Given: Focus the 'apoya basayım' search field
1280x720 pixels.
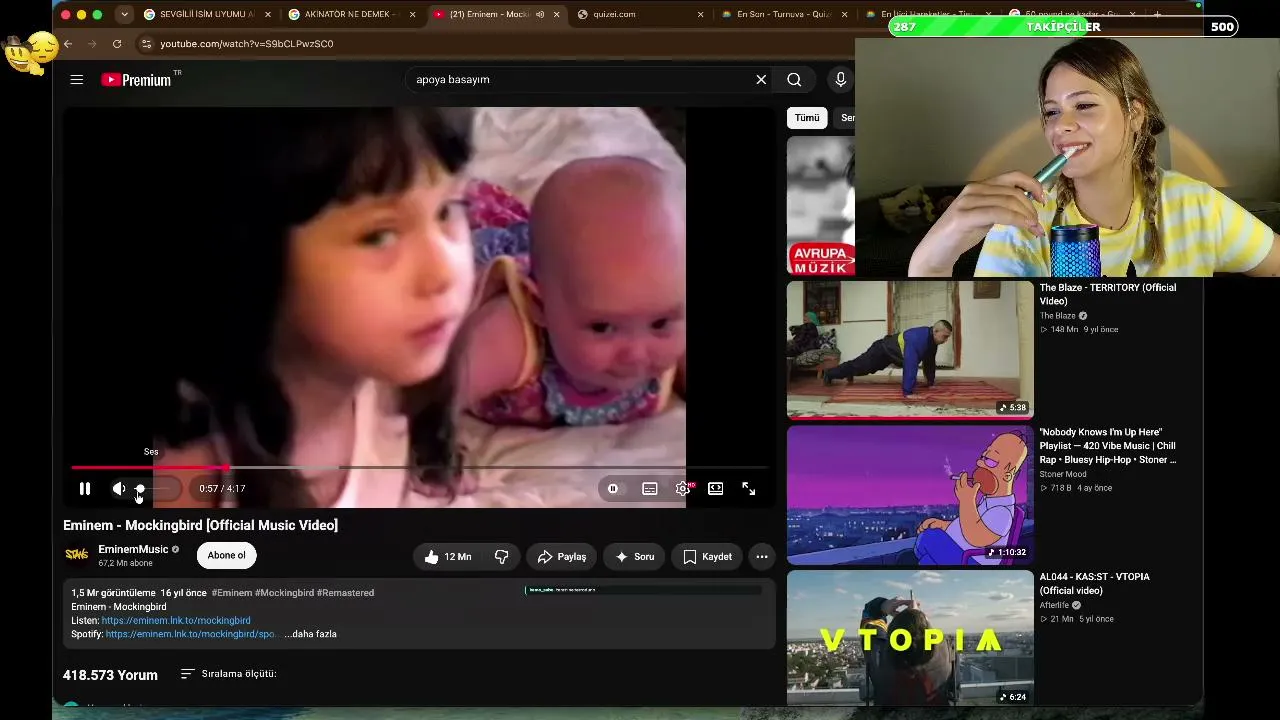Looking at the screenshot, I should [x=578, y=80].
